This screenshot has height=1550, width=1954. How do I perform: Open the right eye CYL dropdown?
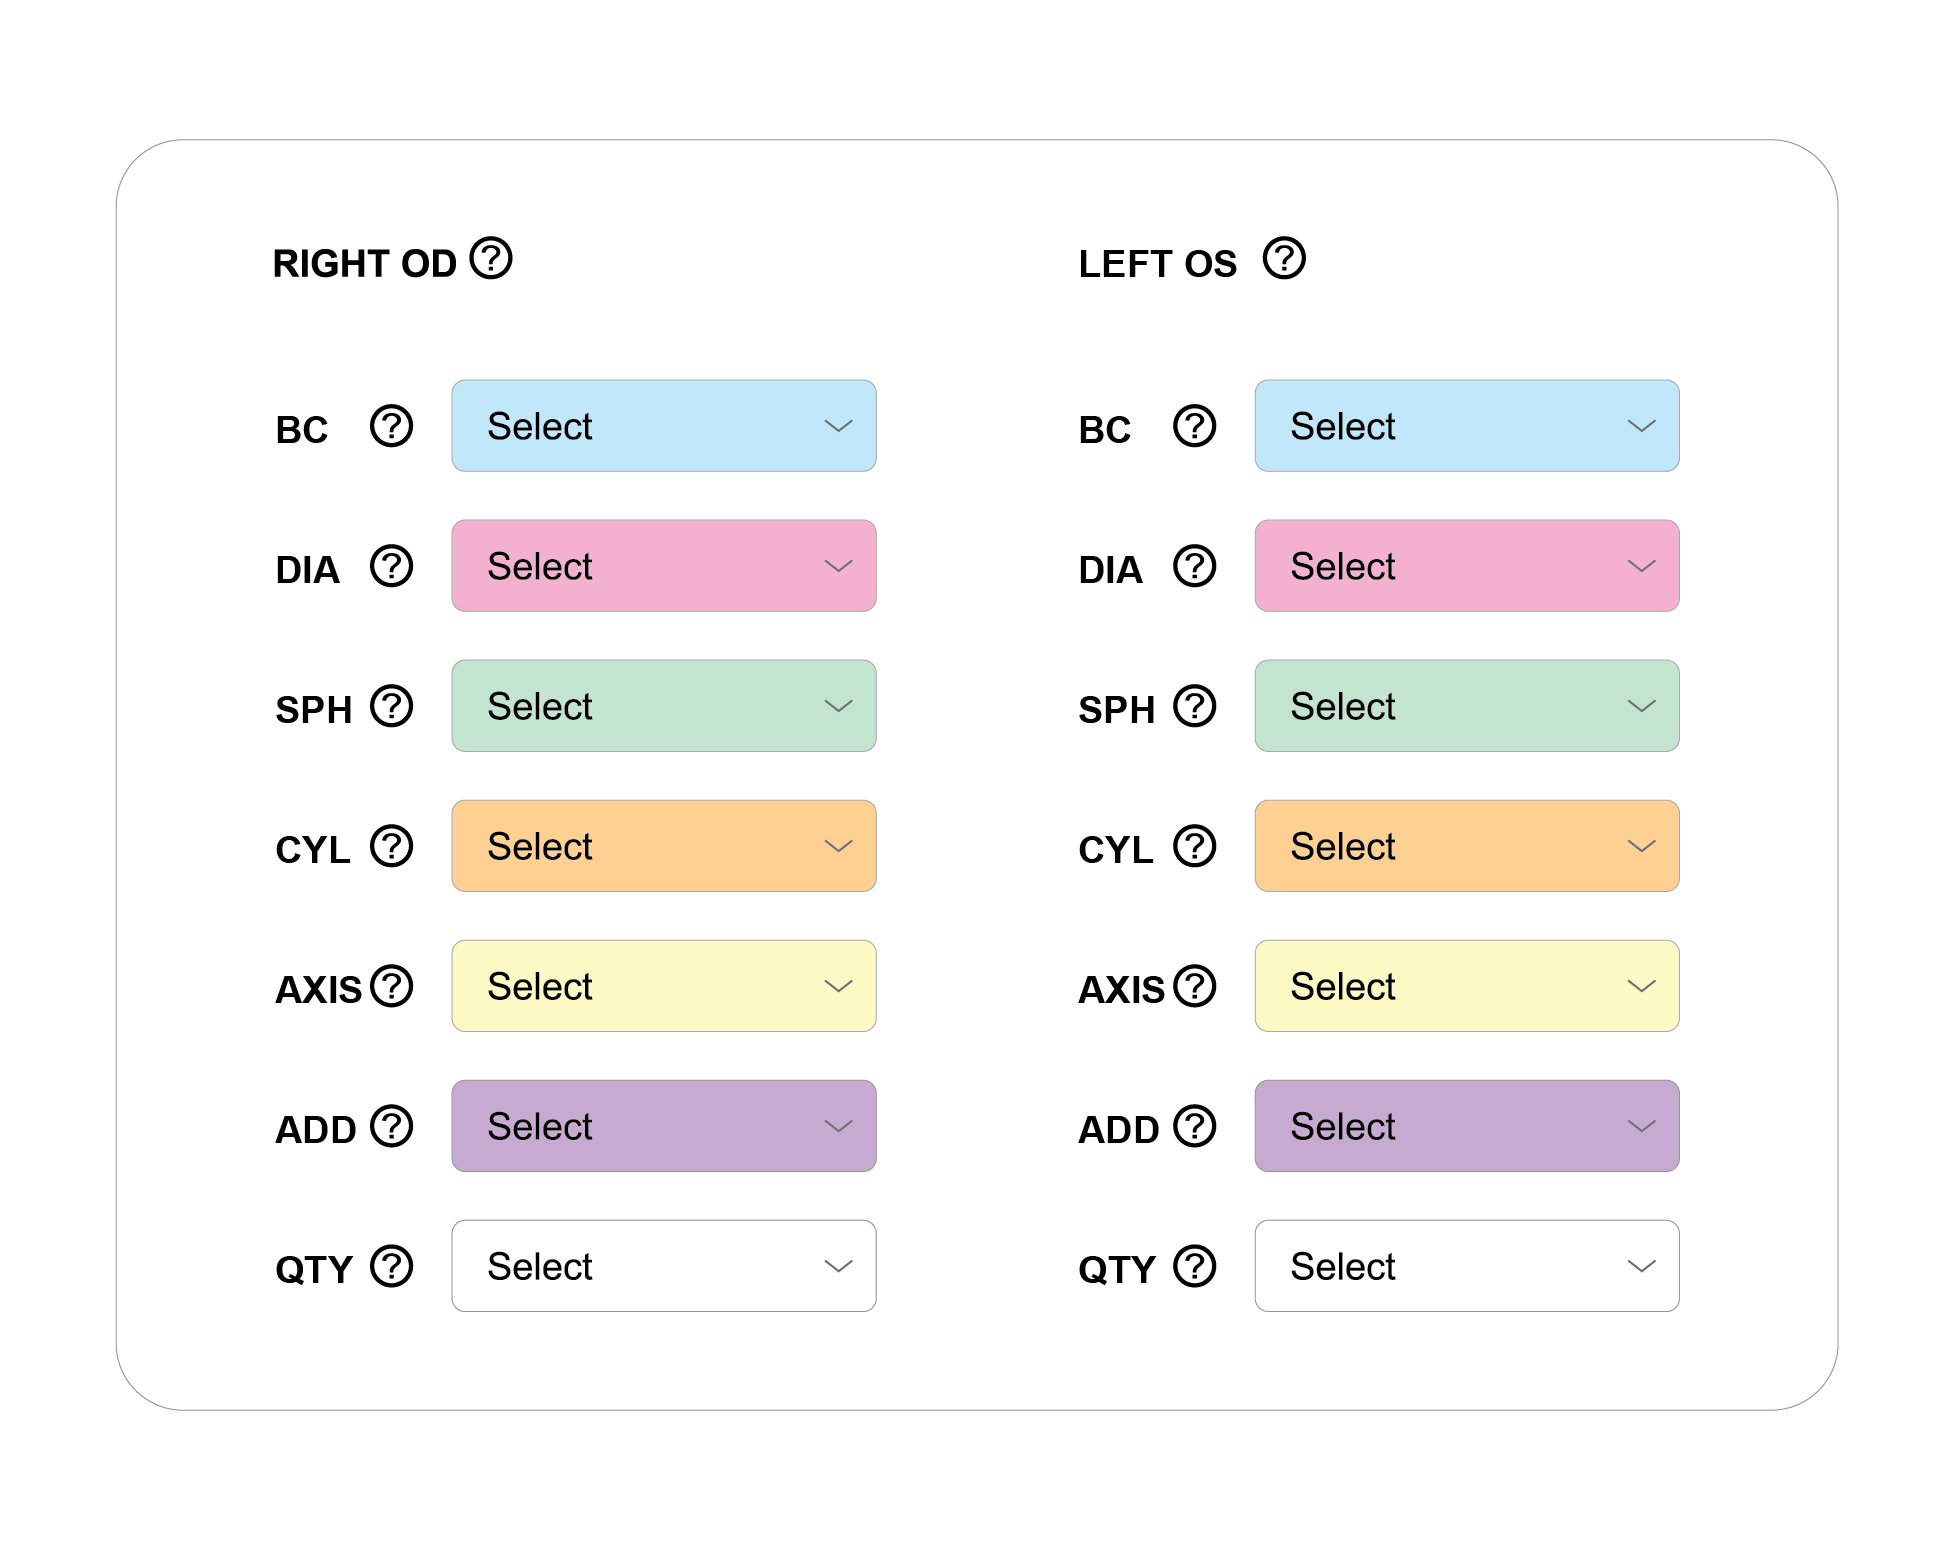click(663, 846)
